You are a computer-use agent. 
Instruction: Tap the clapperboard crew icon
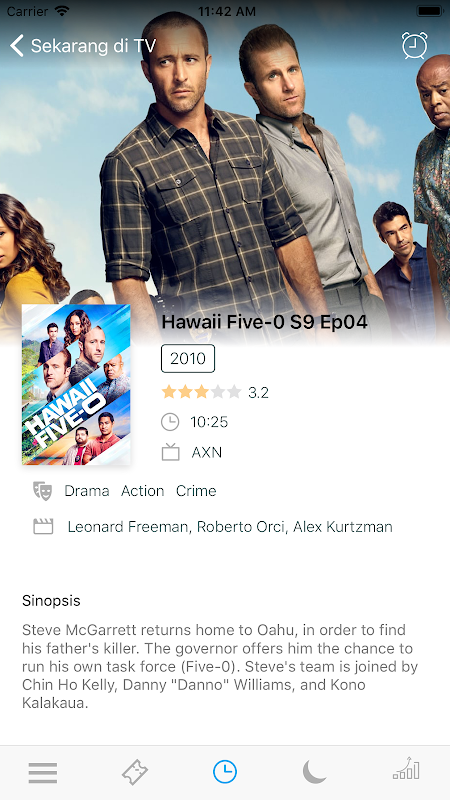coord(43,527)
